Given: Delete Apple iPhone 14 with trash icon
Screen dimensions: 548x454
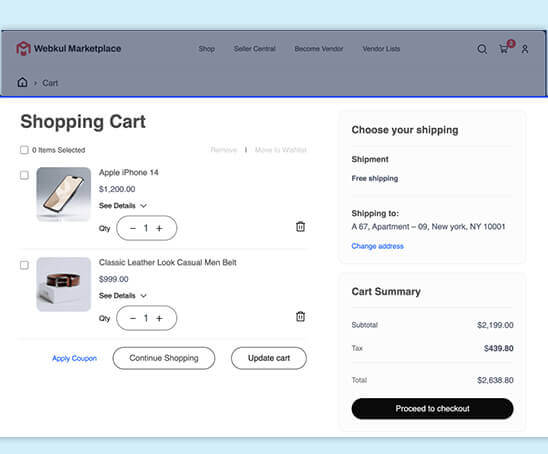Looking at the screenshot, I should (300, 226).
